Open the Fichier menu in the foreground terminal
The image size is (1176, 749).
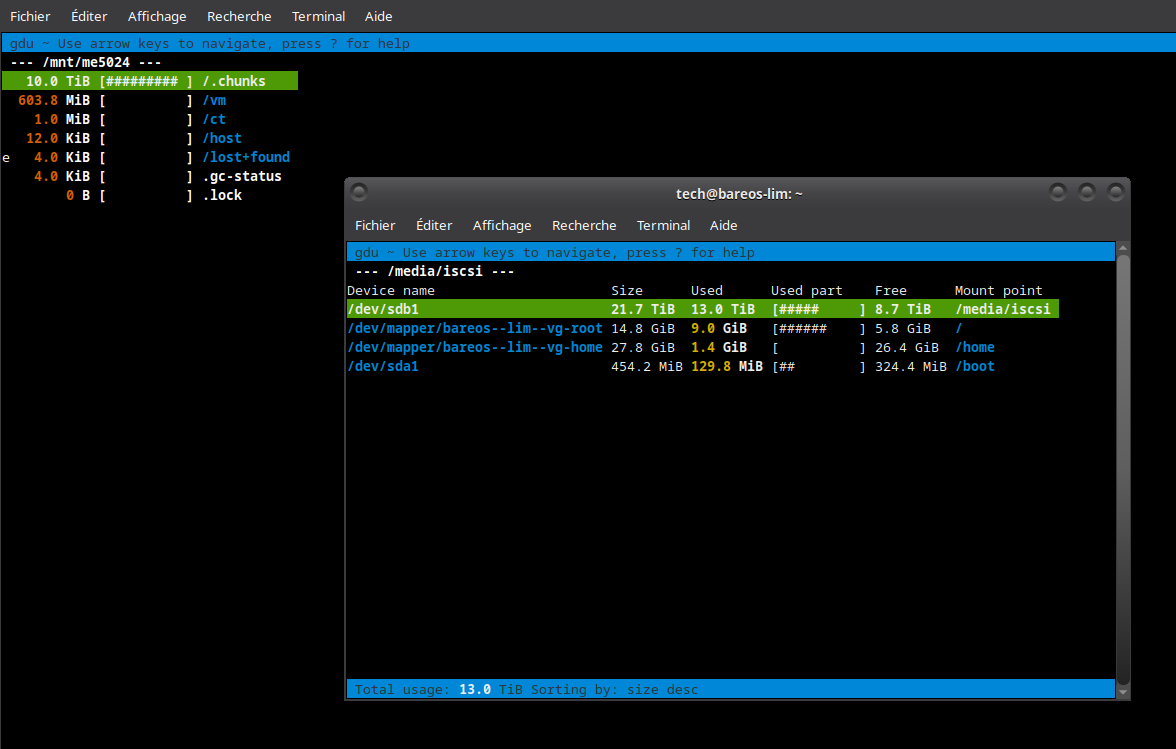click(374, 225)
